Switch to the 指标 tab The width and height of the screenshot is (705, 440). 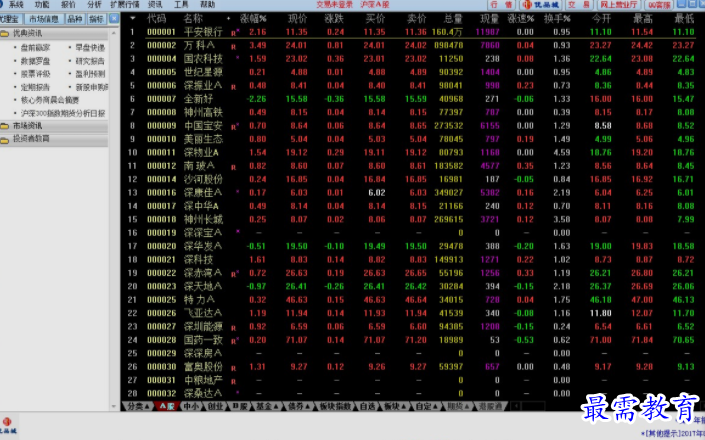[96, 19]
